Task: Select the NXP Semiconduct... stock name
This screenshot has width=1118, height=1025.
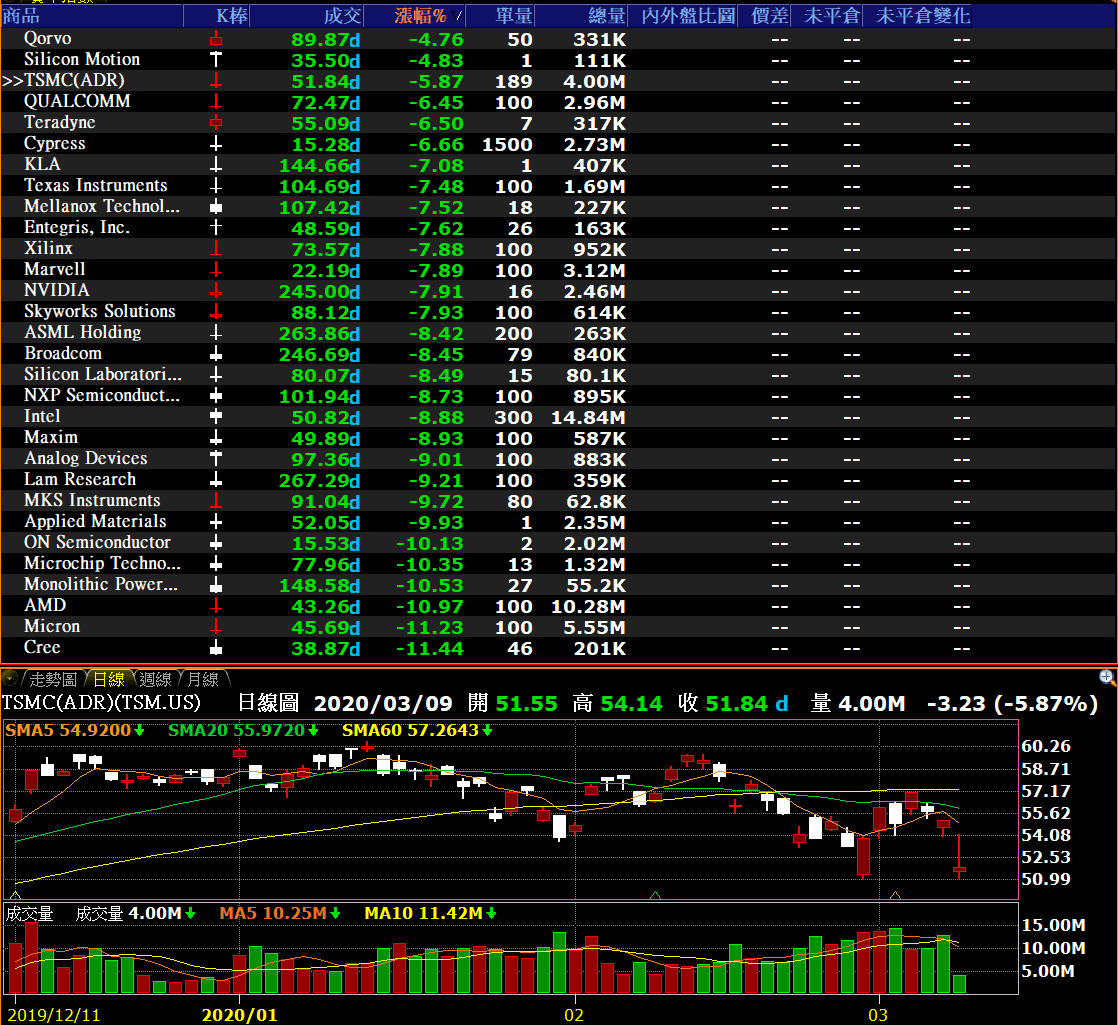Action: 102,396
